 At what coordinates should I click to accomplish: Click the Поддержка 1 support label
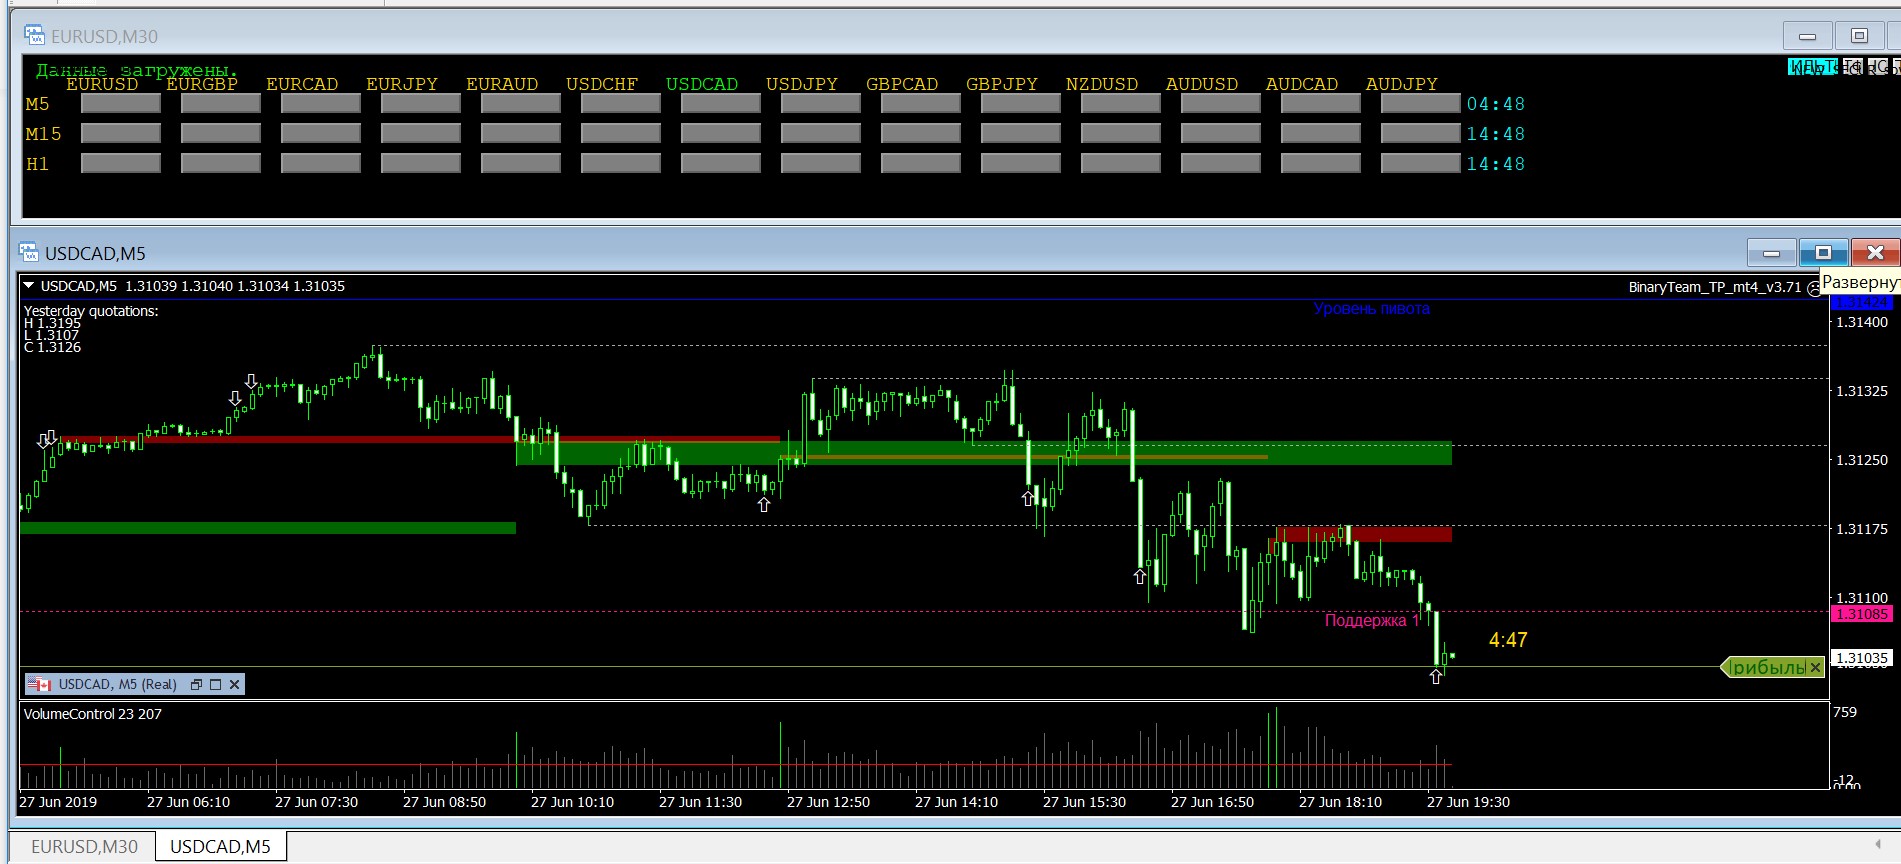(1372, 621)
